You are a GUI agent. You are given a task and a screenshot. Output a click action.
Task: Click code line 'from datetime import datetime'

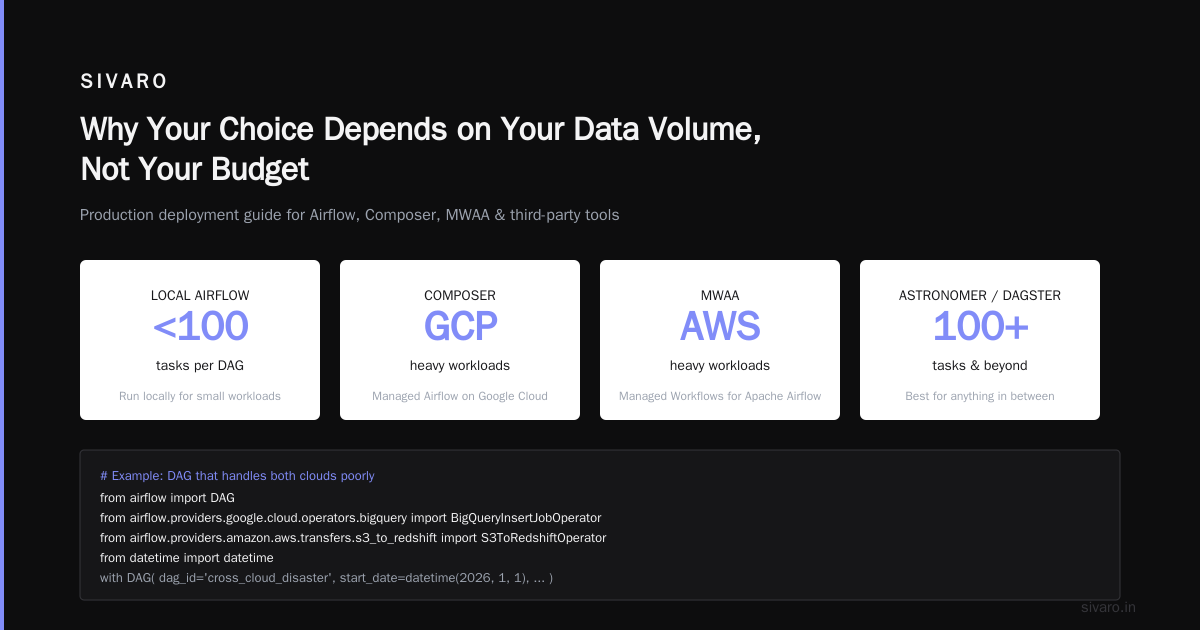click(x=186, y=558)
